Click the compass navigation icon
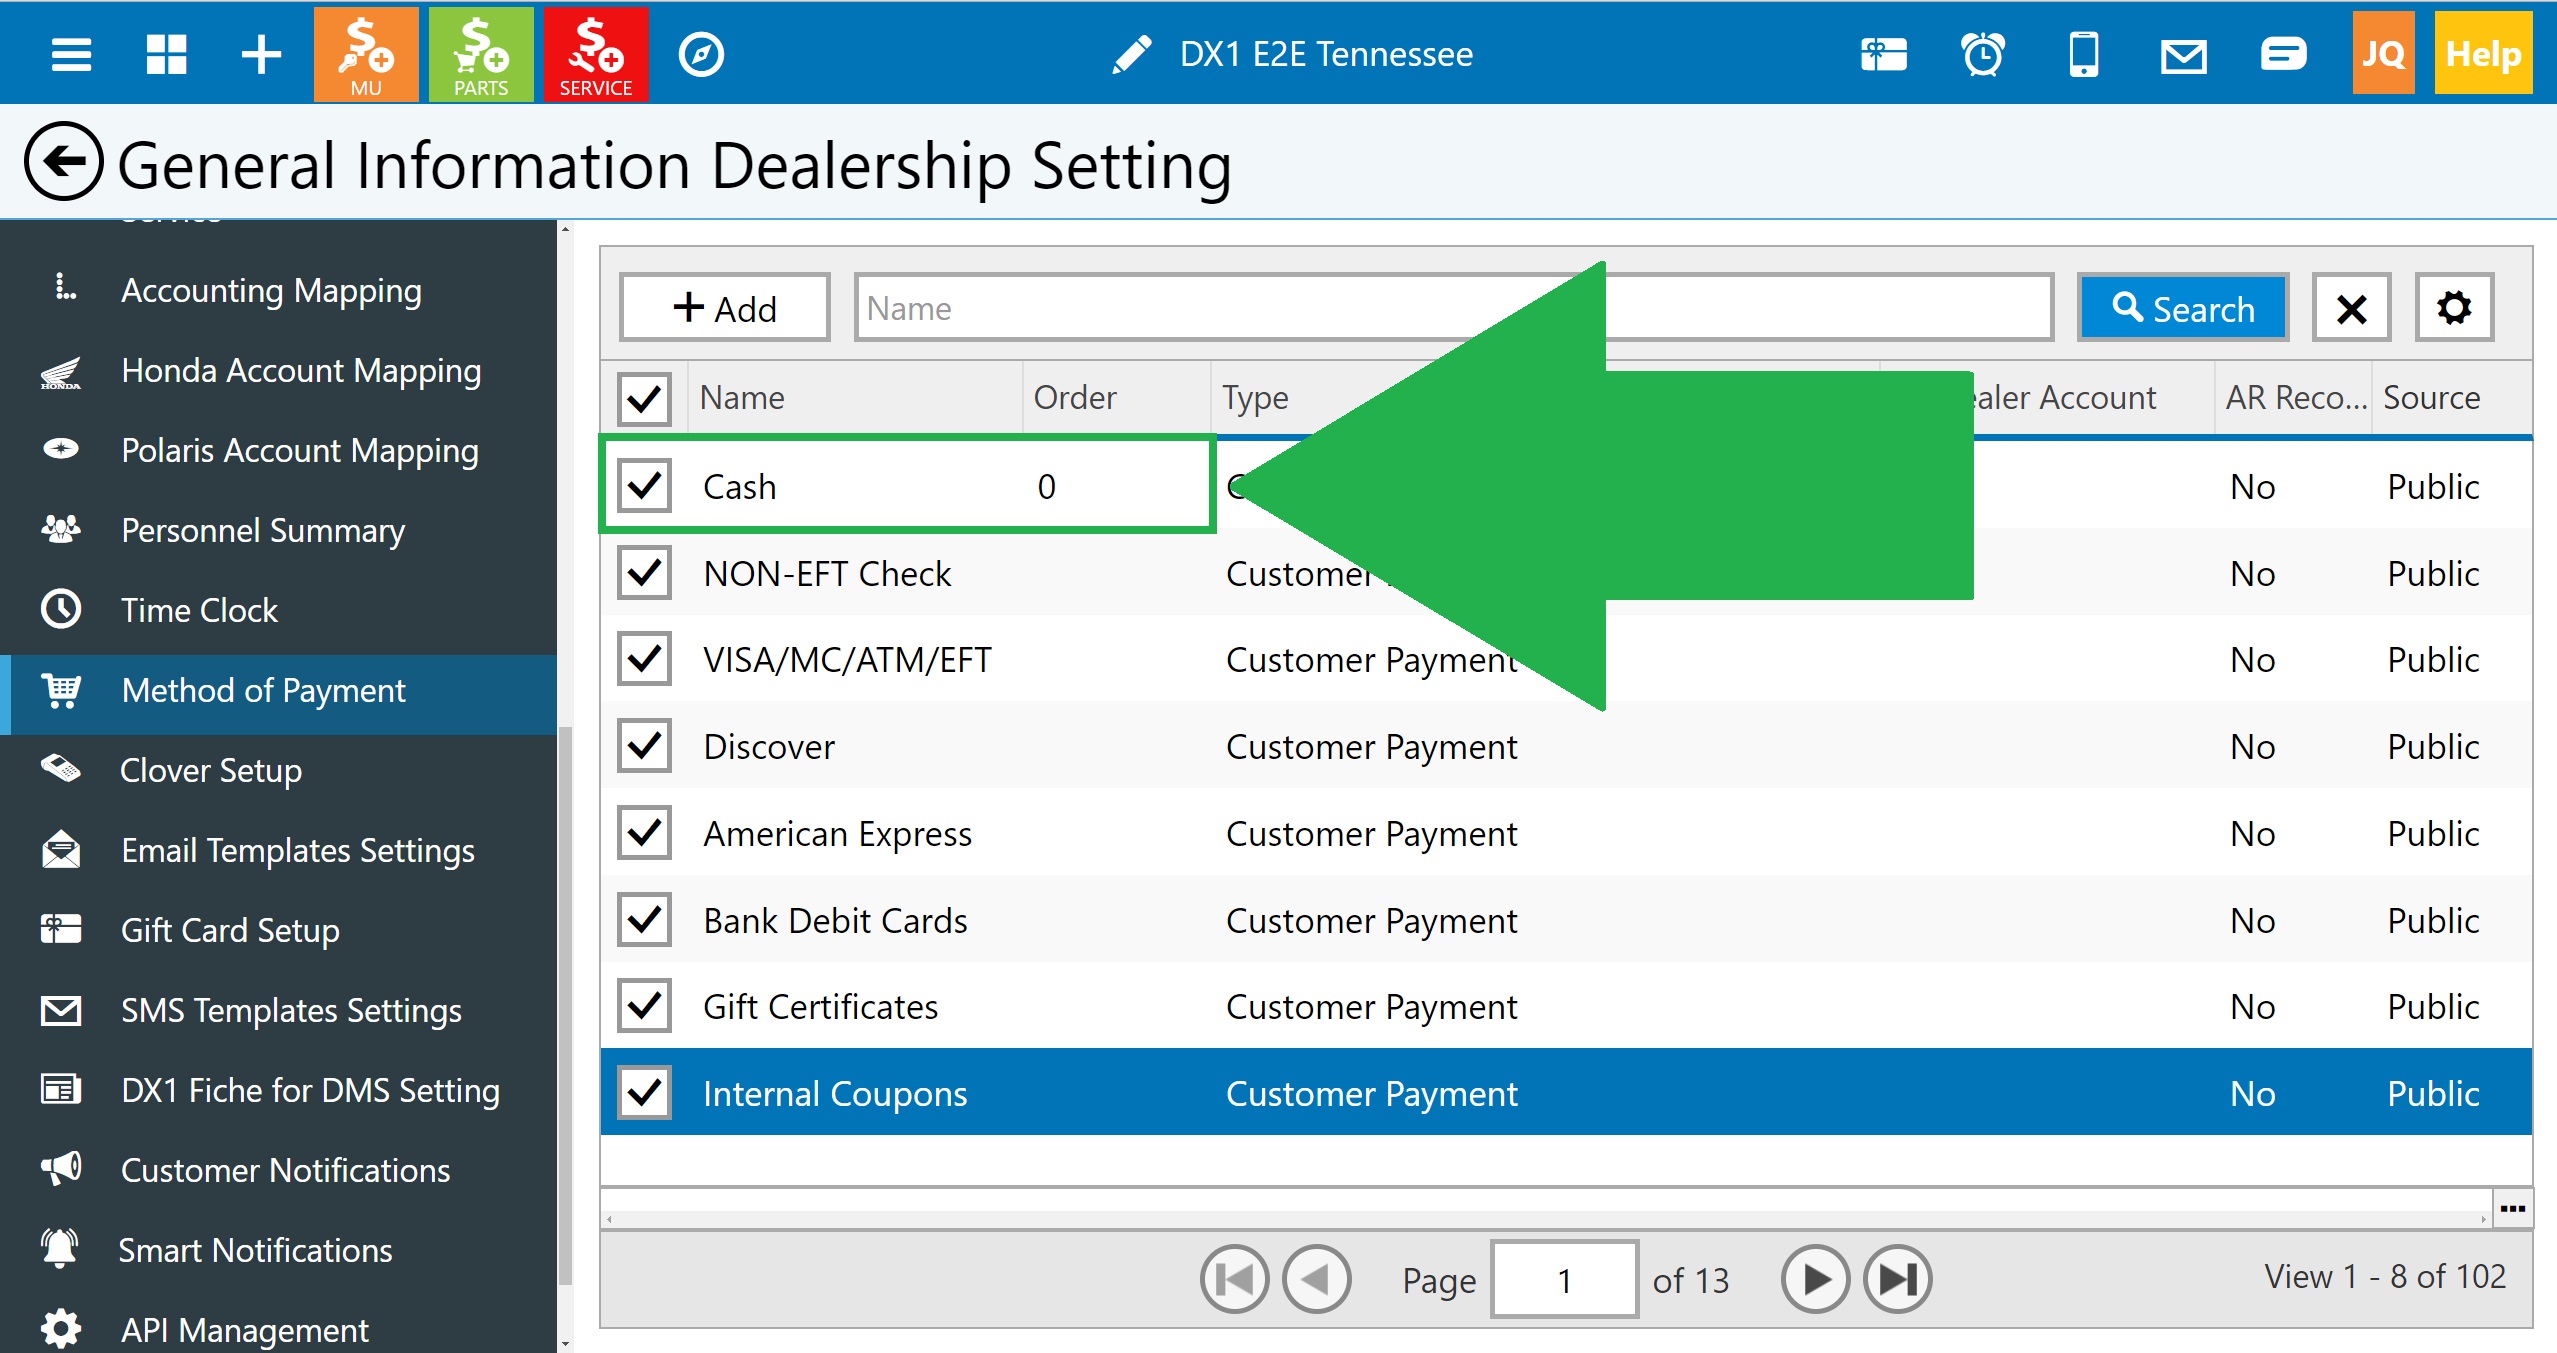 click(x=701, y=54)
